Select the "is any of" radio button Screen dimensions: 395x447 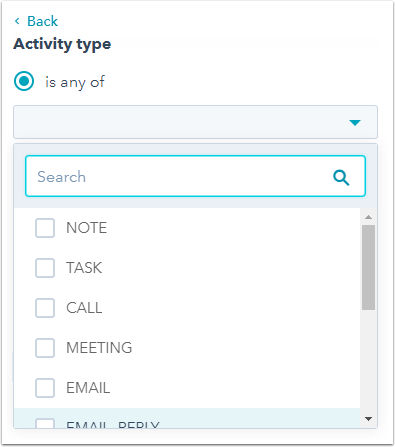pos(24,81)
